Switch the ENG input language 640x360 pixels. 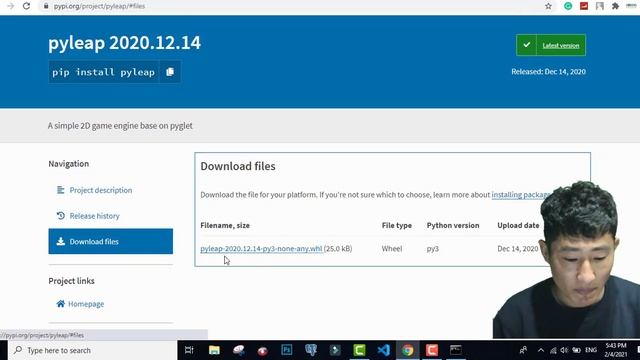point(591,350)
